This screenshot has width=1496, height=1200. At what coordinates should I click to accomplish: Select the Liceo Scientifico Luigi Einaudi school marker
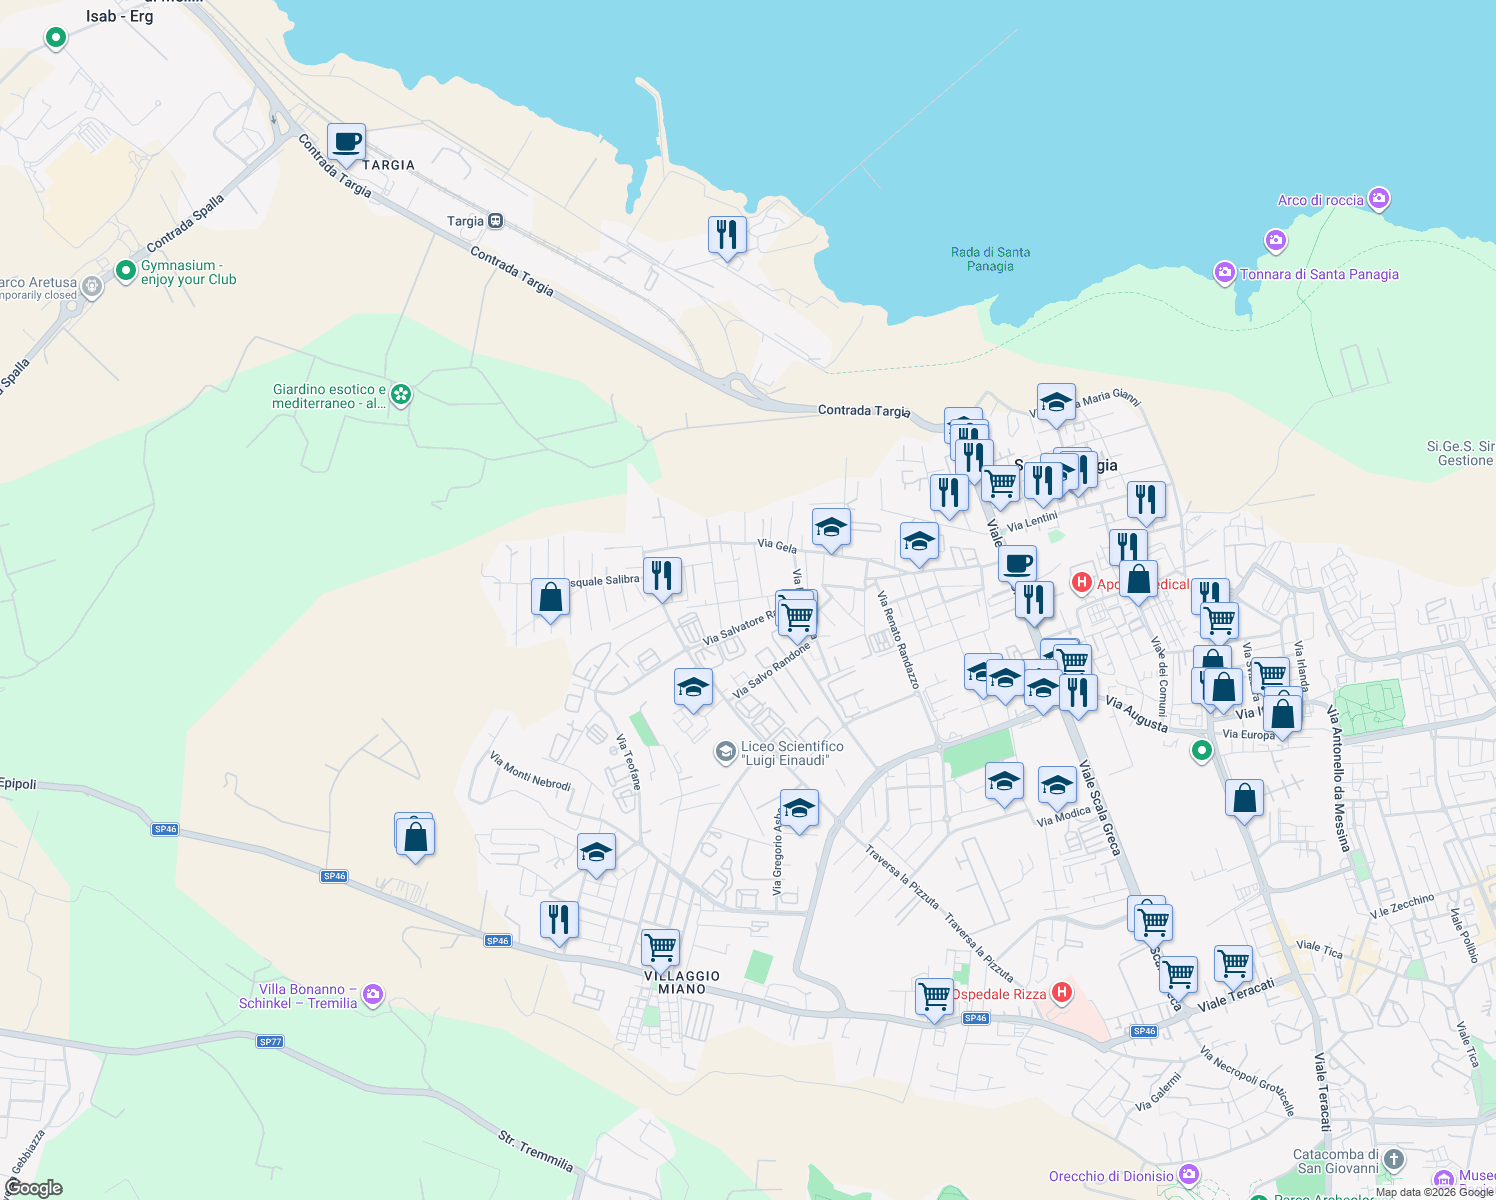(x=725, y=752)
